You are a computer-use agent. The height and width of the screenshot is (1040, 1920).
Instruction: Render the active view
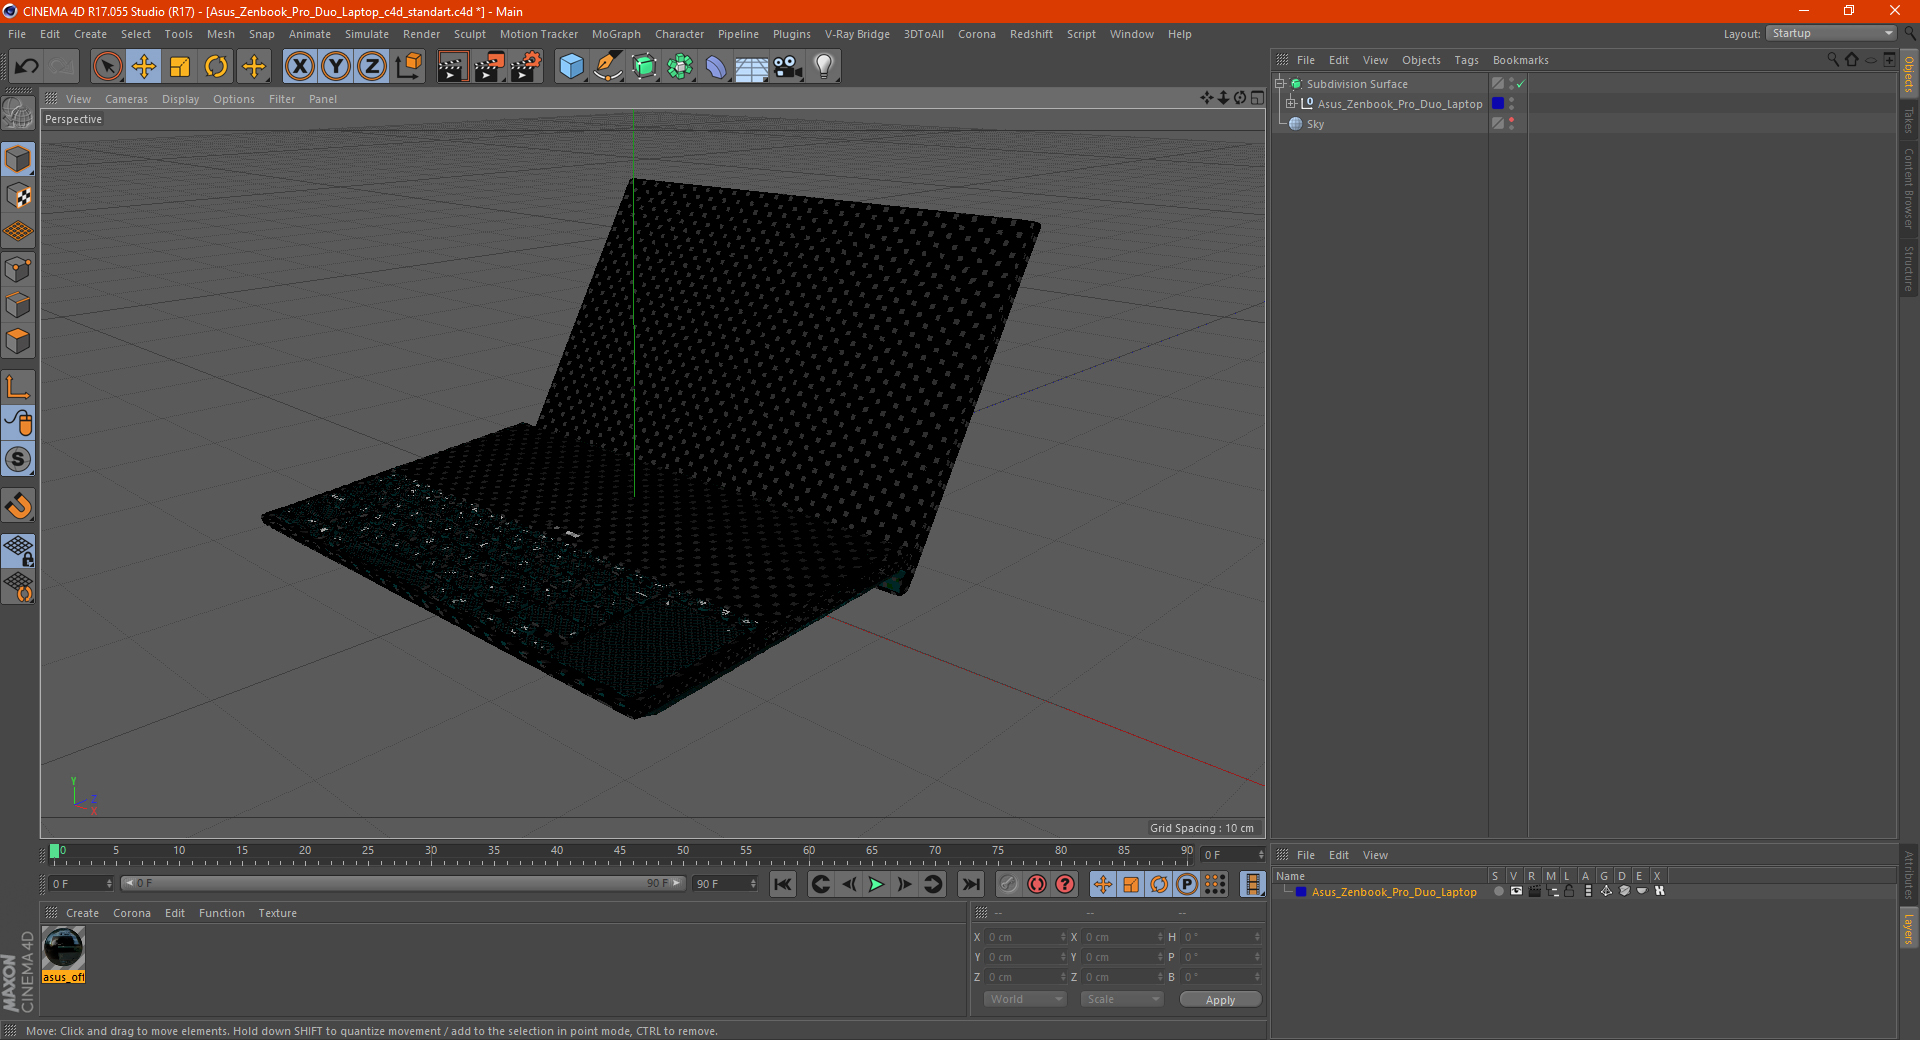click(452, 67)
